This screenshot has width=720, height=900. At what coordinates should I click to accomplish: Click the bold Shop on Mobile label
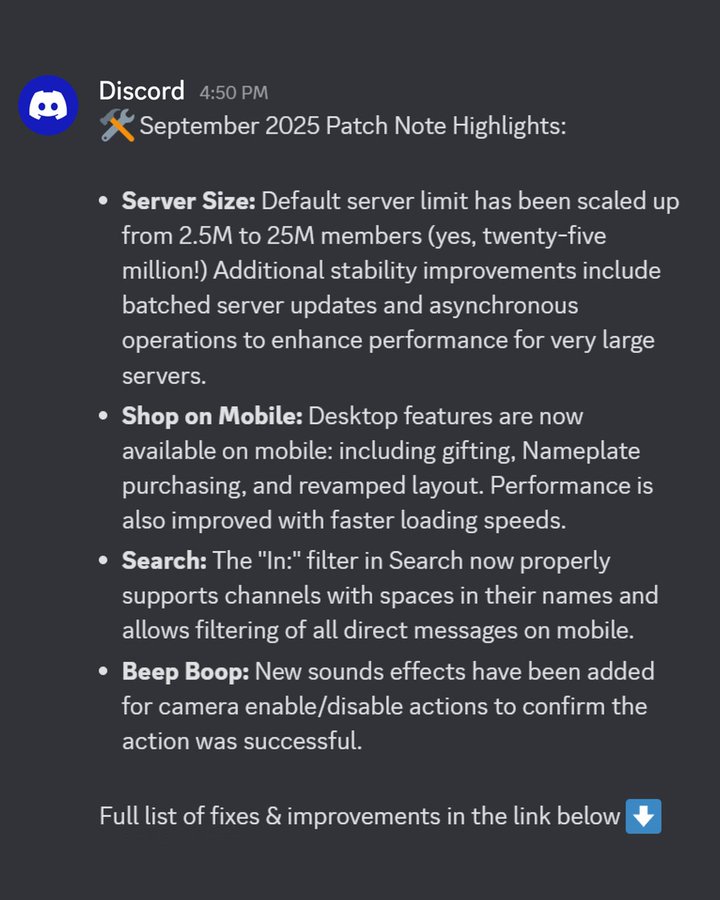(212, 416)
